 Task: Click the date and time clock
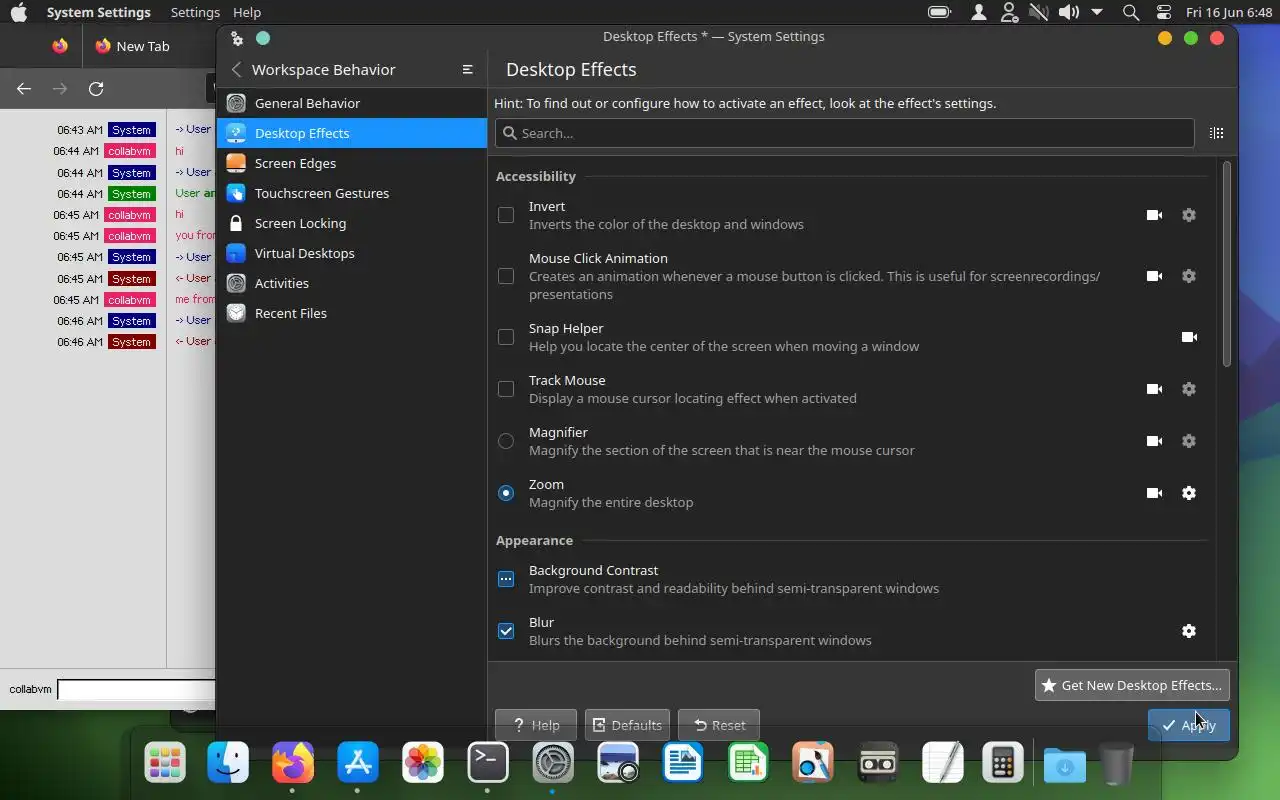tap(1228, 12)
